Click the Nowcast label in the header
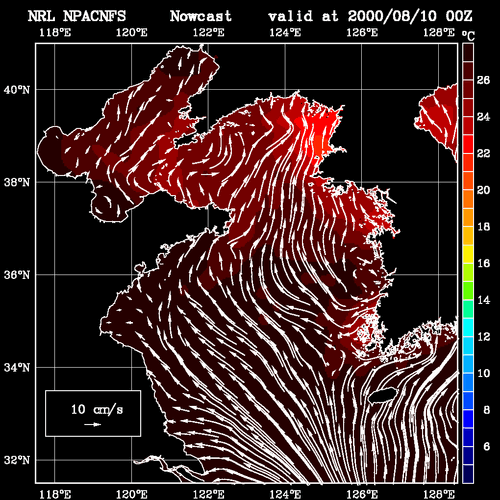Viewport: 500px width, 500px height. coord(201,16)
